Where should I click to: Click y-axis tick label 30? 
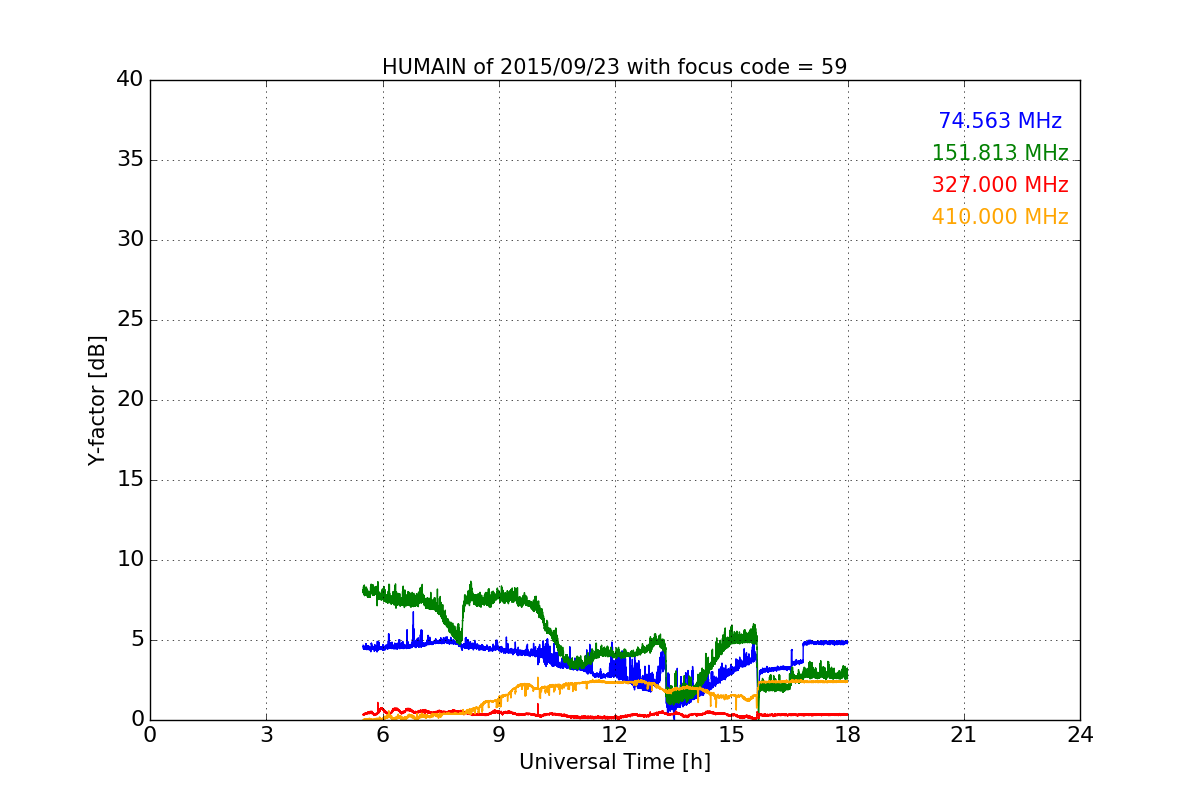[x=130, y=240]
